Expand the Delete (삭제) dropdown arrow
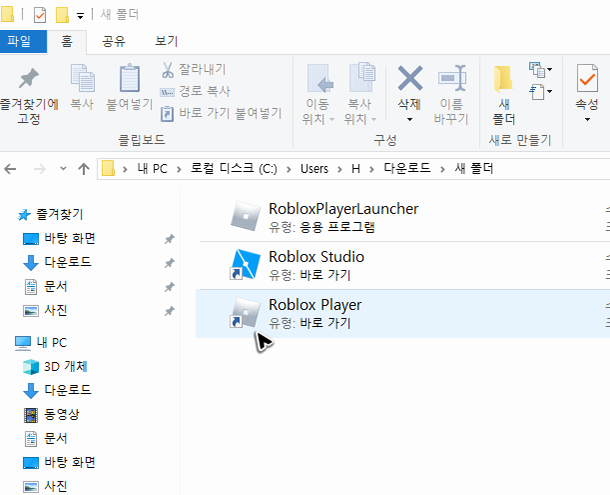Screen dimensions: 610x495 pos(410,119)
